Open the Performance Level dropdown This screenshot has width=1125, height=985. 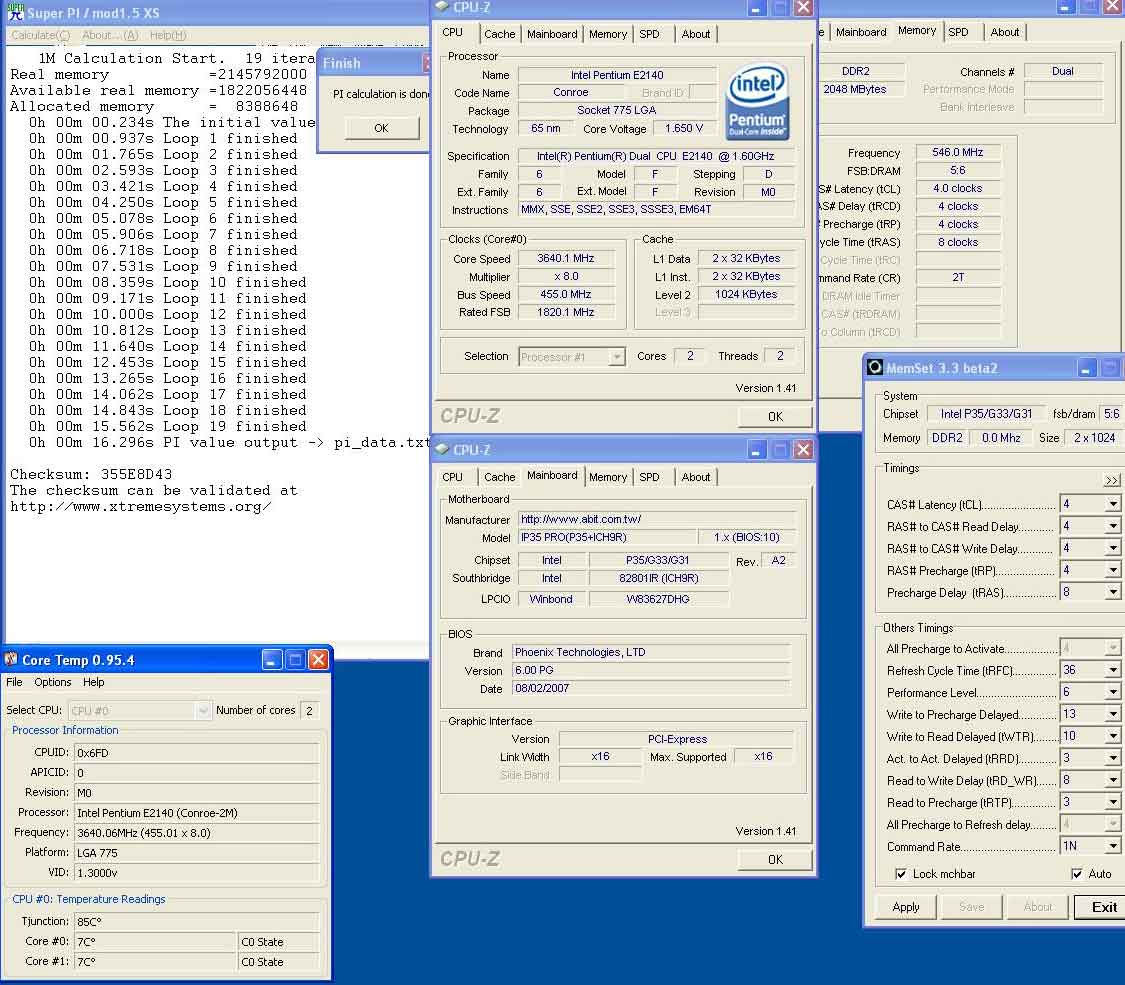point(1112,692)
